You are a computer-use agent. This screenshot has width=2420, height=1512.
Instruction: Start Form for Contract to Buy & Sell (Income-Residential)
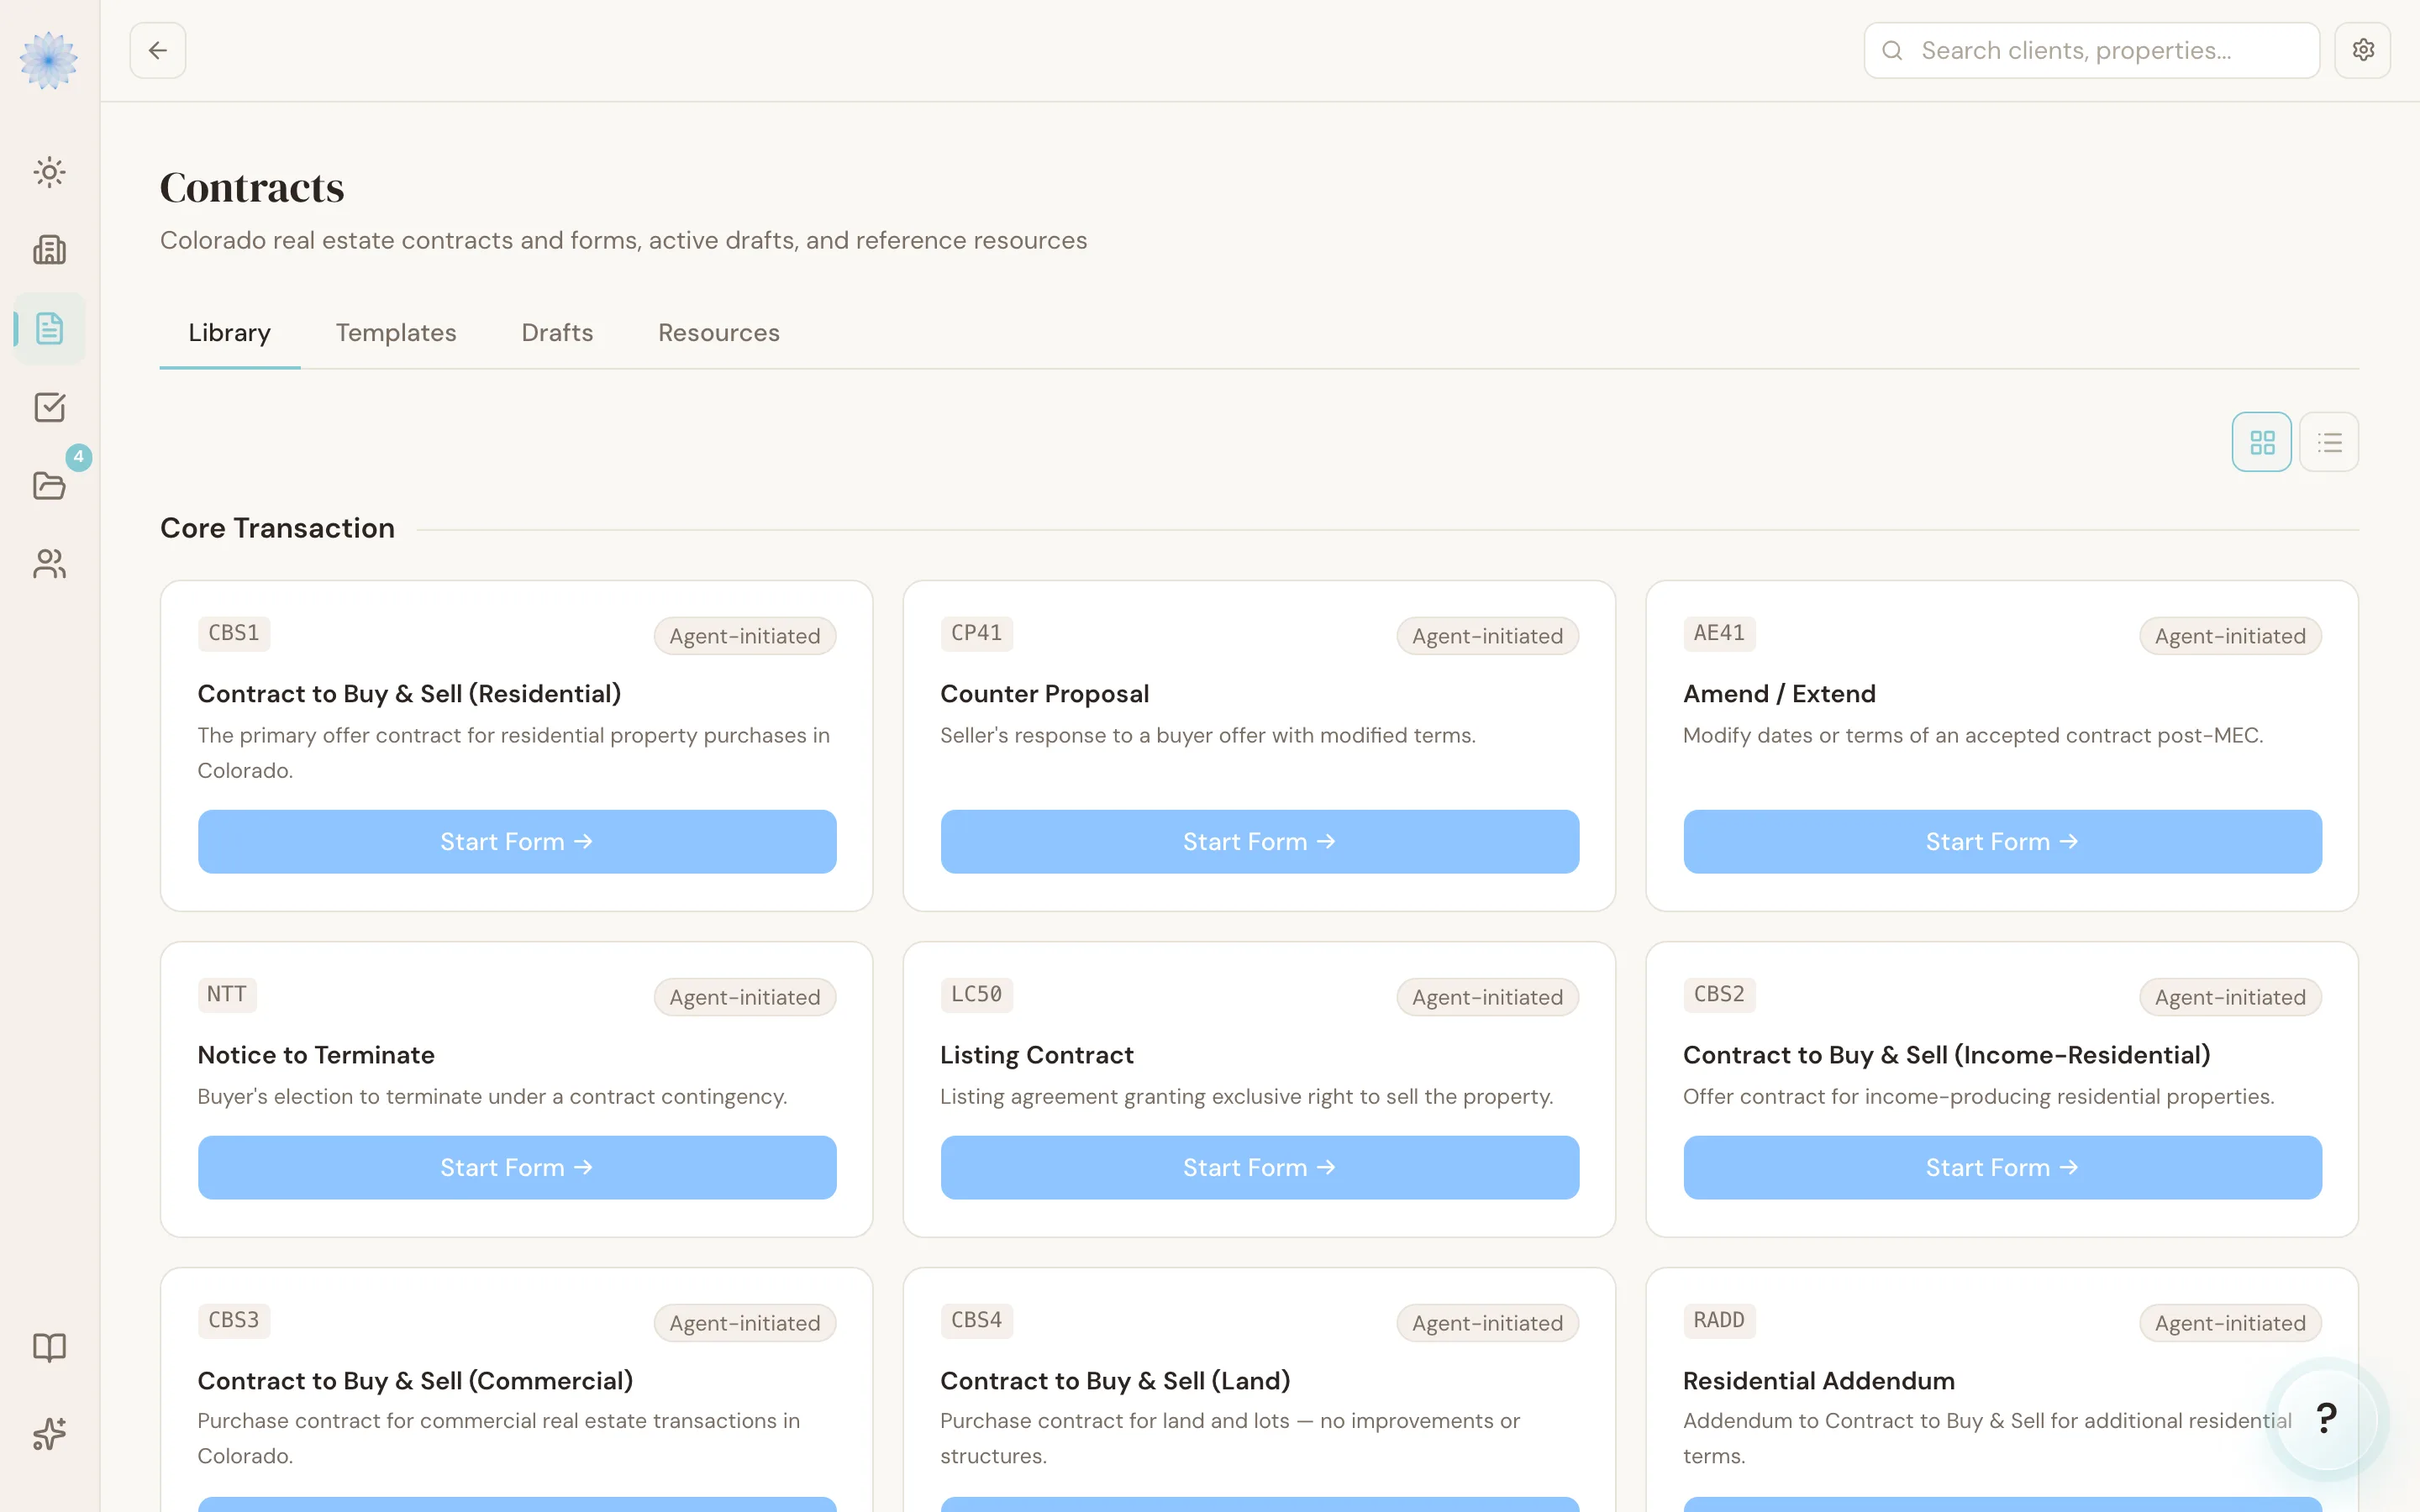2002,1168
